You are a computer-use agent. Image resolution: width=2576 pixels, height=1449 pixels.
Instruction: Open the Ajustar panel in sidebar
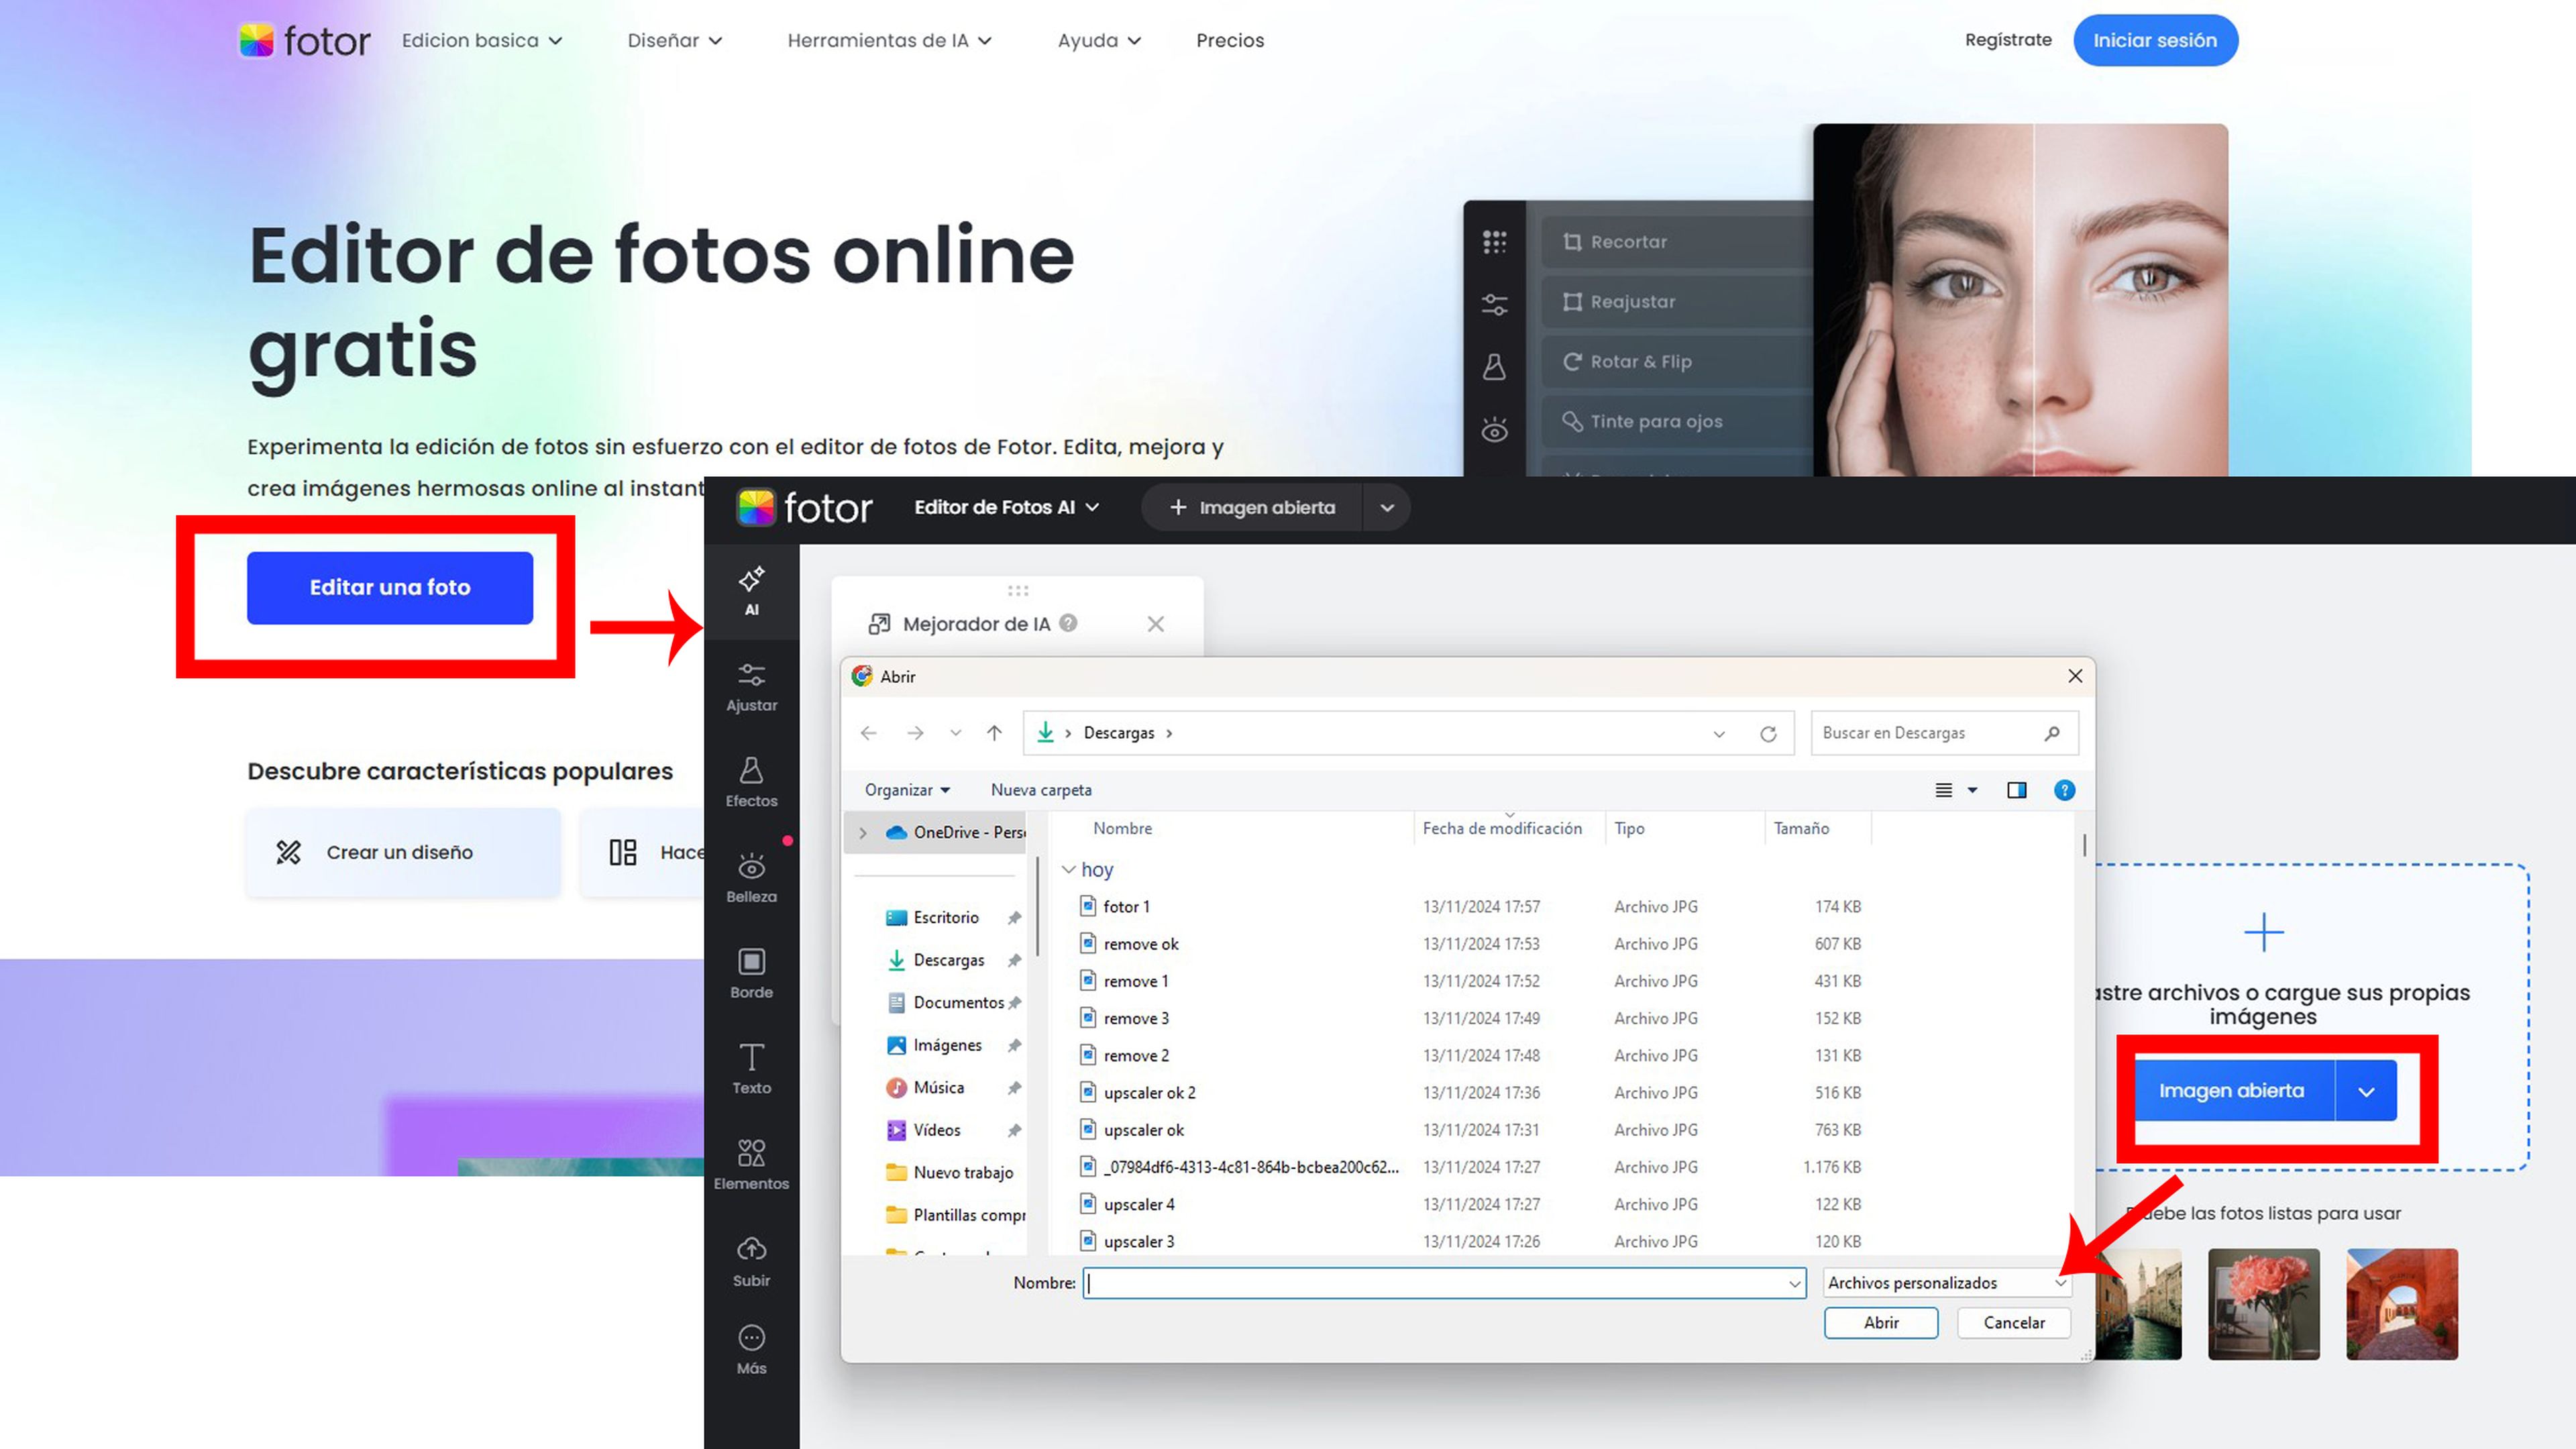click(x=751, y=687)
